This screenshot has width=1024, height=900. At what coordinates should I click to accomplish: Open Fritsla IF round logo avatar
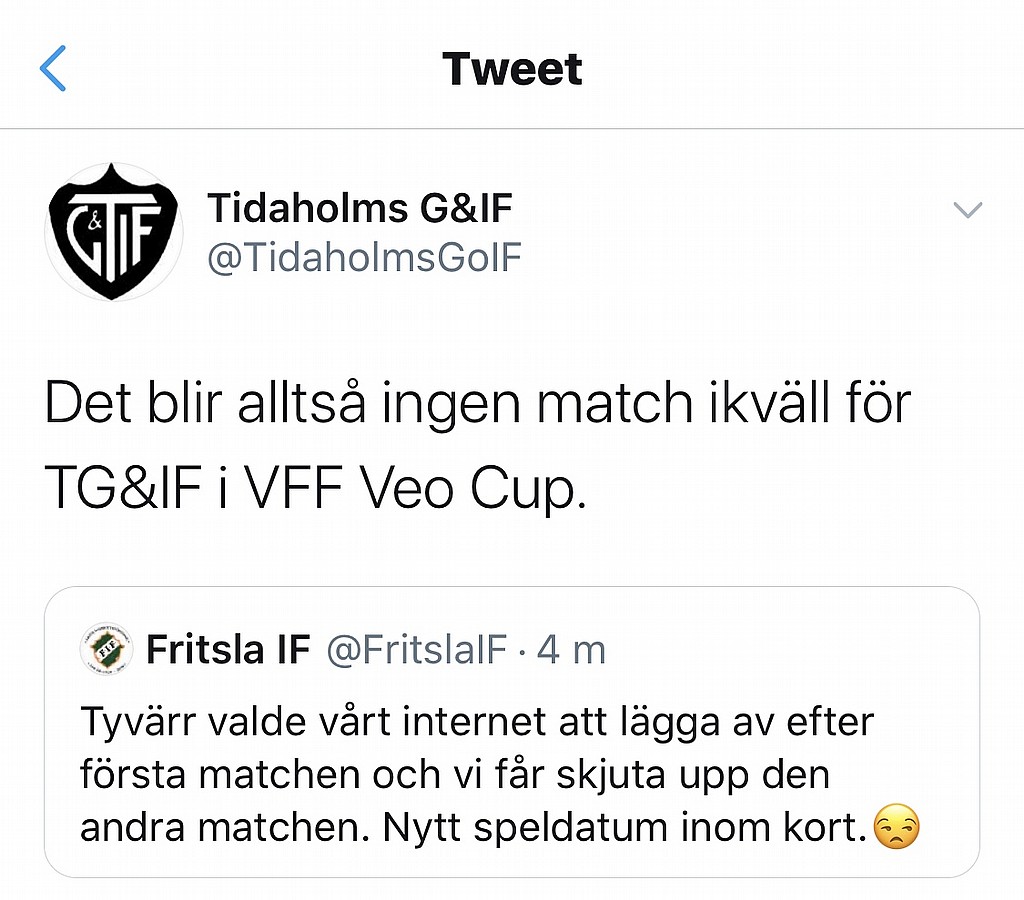[106, 649]
